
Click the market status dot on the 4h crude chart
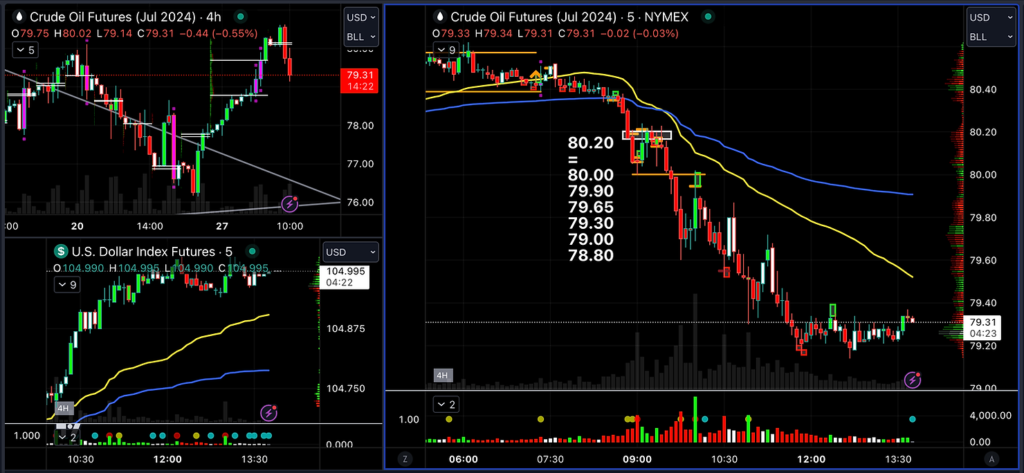[x=242, y=16]
